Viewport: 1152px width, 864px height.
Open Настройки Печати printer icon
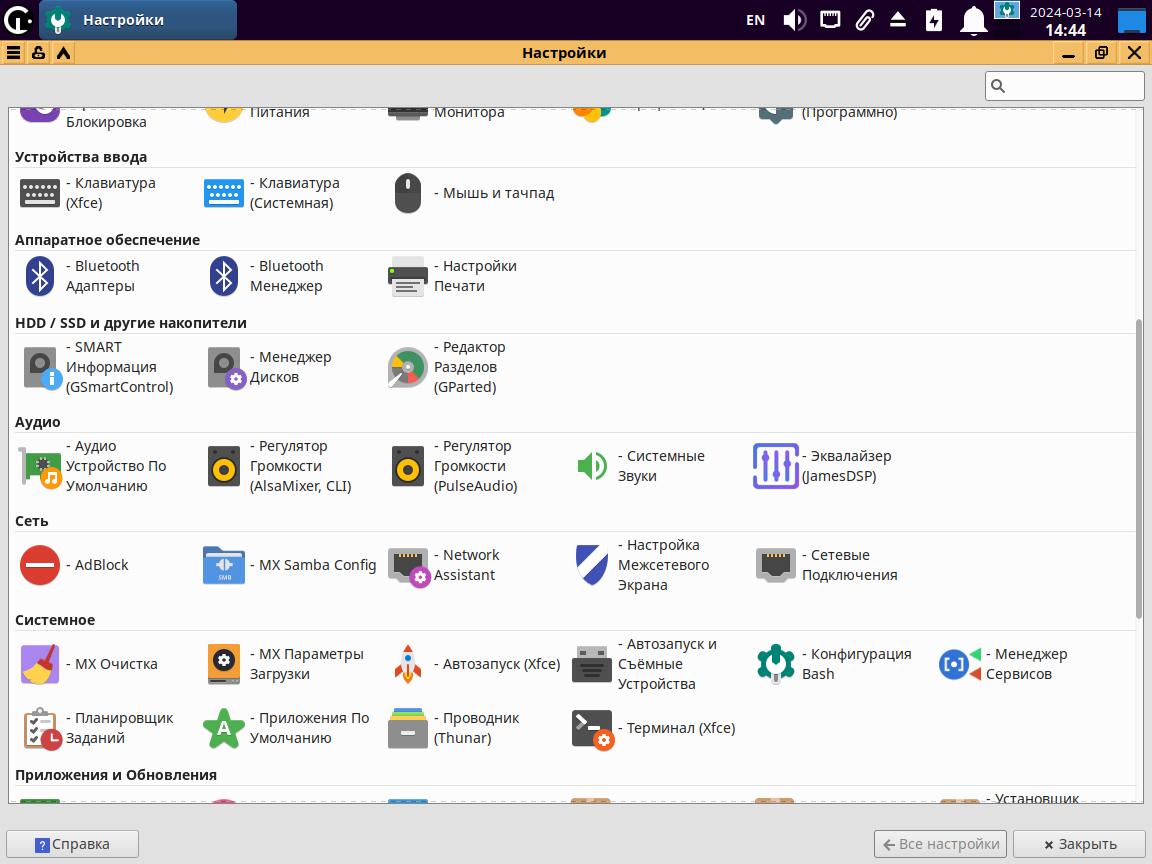tap(408, 276)
